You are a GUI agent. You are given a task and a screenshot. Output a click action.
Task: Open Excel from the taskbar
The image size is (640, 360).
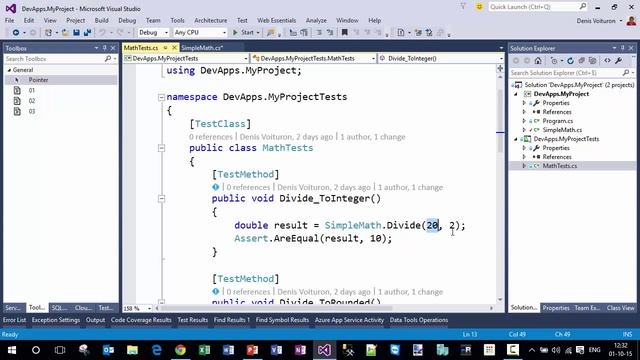pyautogui.click(x=204, y=350)
